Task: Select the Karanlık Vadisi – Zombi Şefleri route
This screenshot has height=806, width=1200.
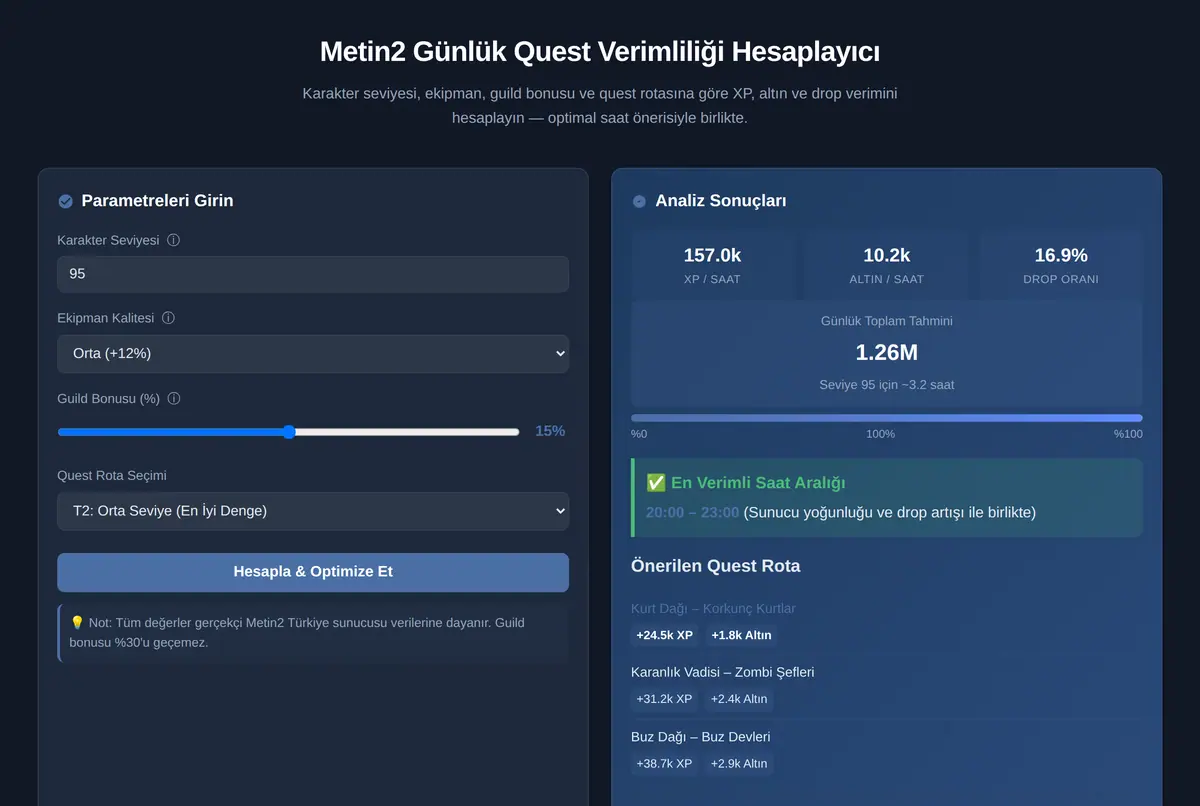Action: click(722, 672)
